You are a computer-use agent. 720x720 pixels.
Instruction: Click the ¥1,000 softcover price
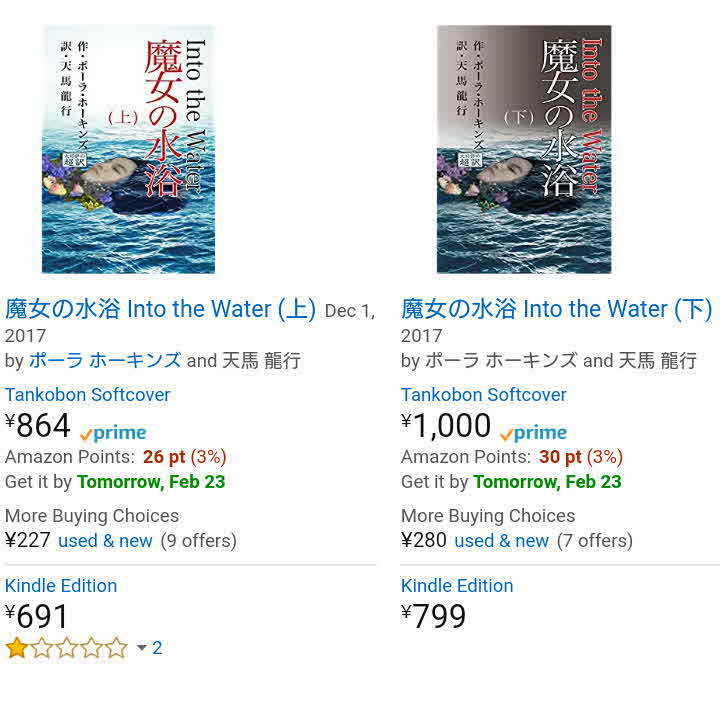pyautogui.click(x=447, y=427)
